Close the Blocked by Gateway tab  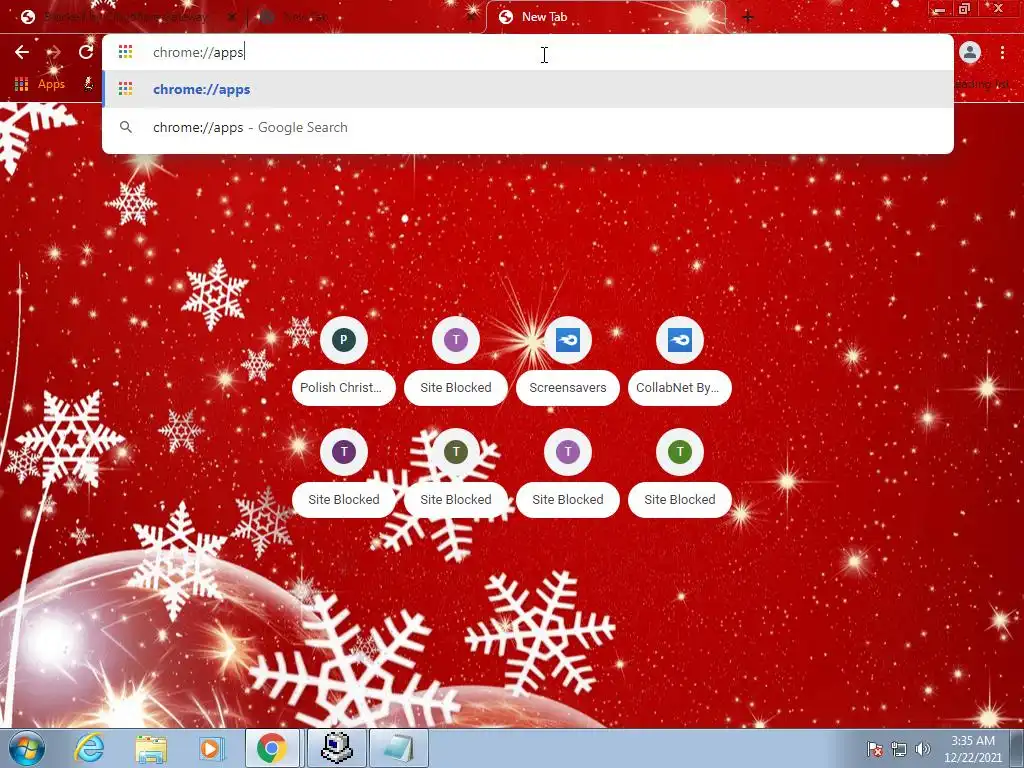click(x=231, y=17)
